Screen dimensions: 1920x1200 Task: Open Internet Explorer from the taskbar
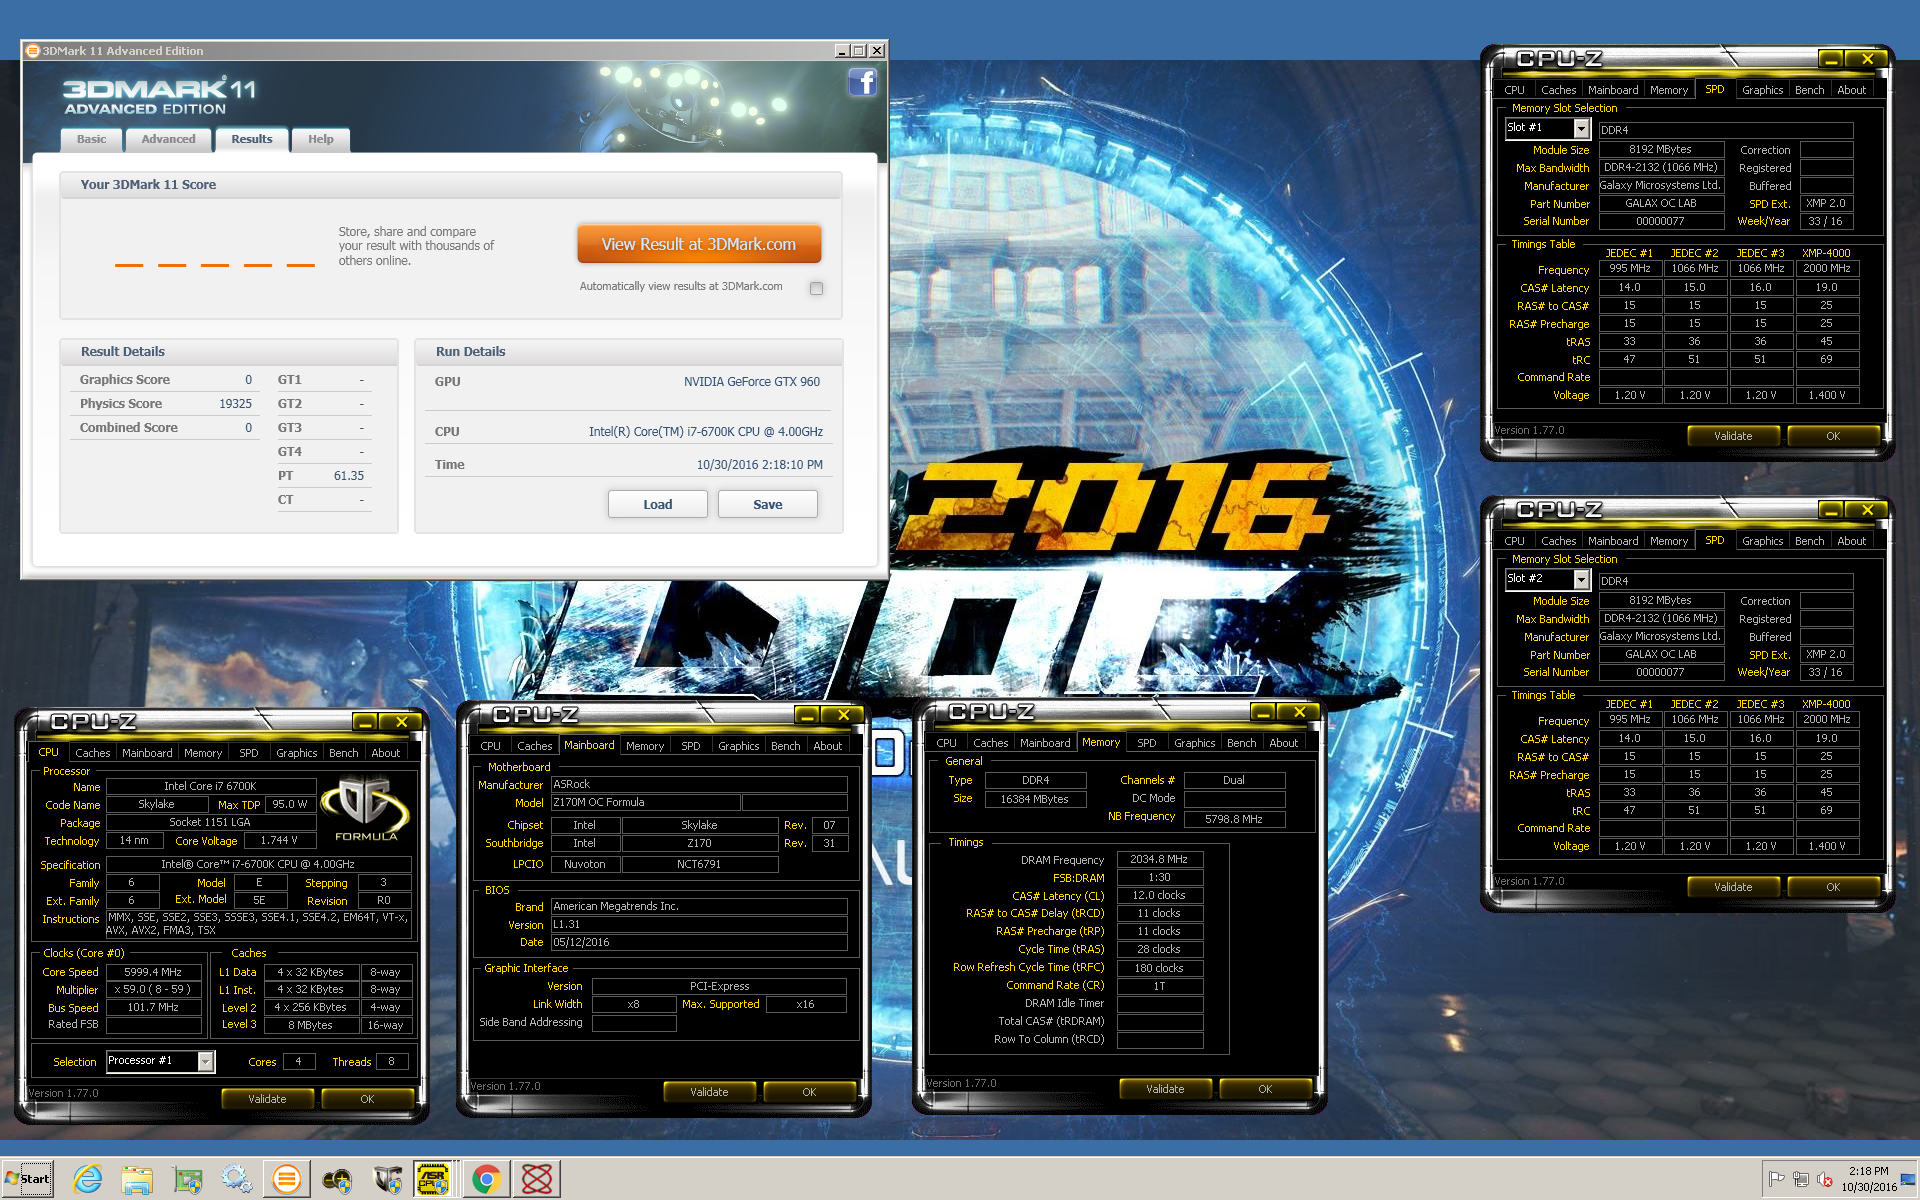(x=87, y=1179)
